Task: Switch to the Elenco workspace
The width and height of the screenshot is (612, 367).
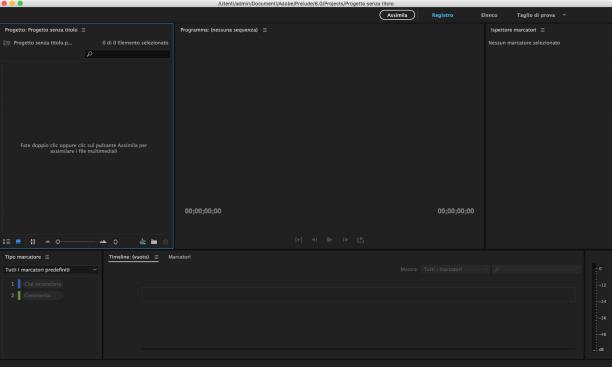Action: pyautogui.click(x=489, y=15)
